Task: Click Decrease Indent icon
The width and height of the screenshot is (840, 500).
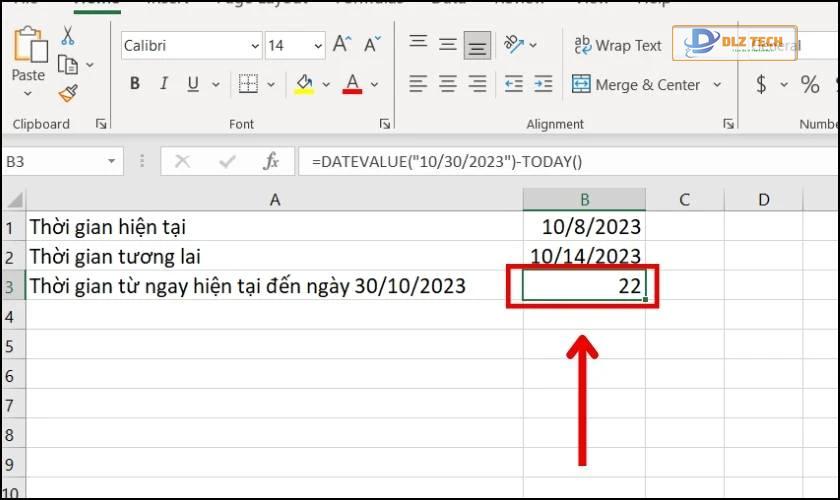Action: click(x=514, y=84)
